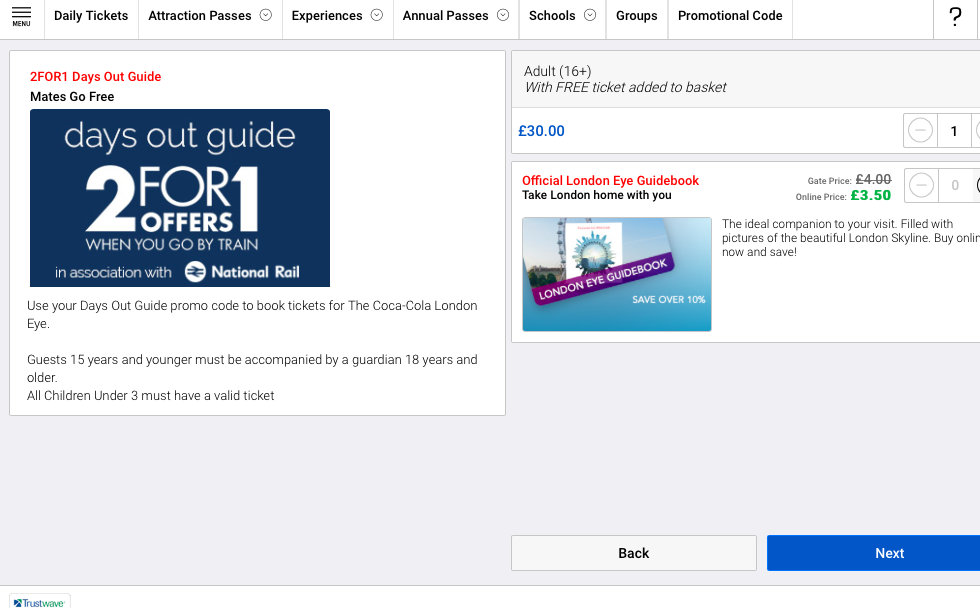The image size is (980, 608).
Task: Select the Official London Eye Guidebook title
Action: (610, 181)
